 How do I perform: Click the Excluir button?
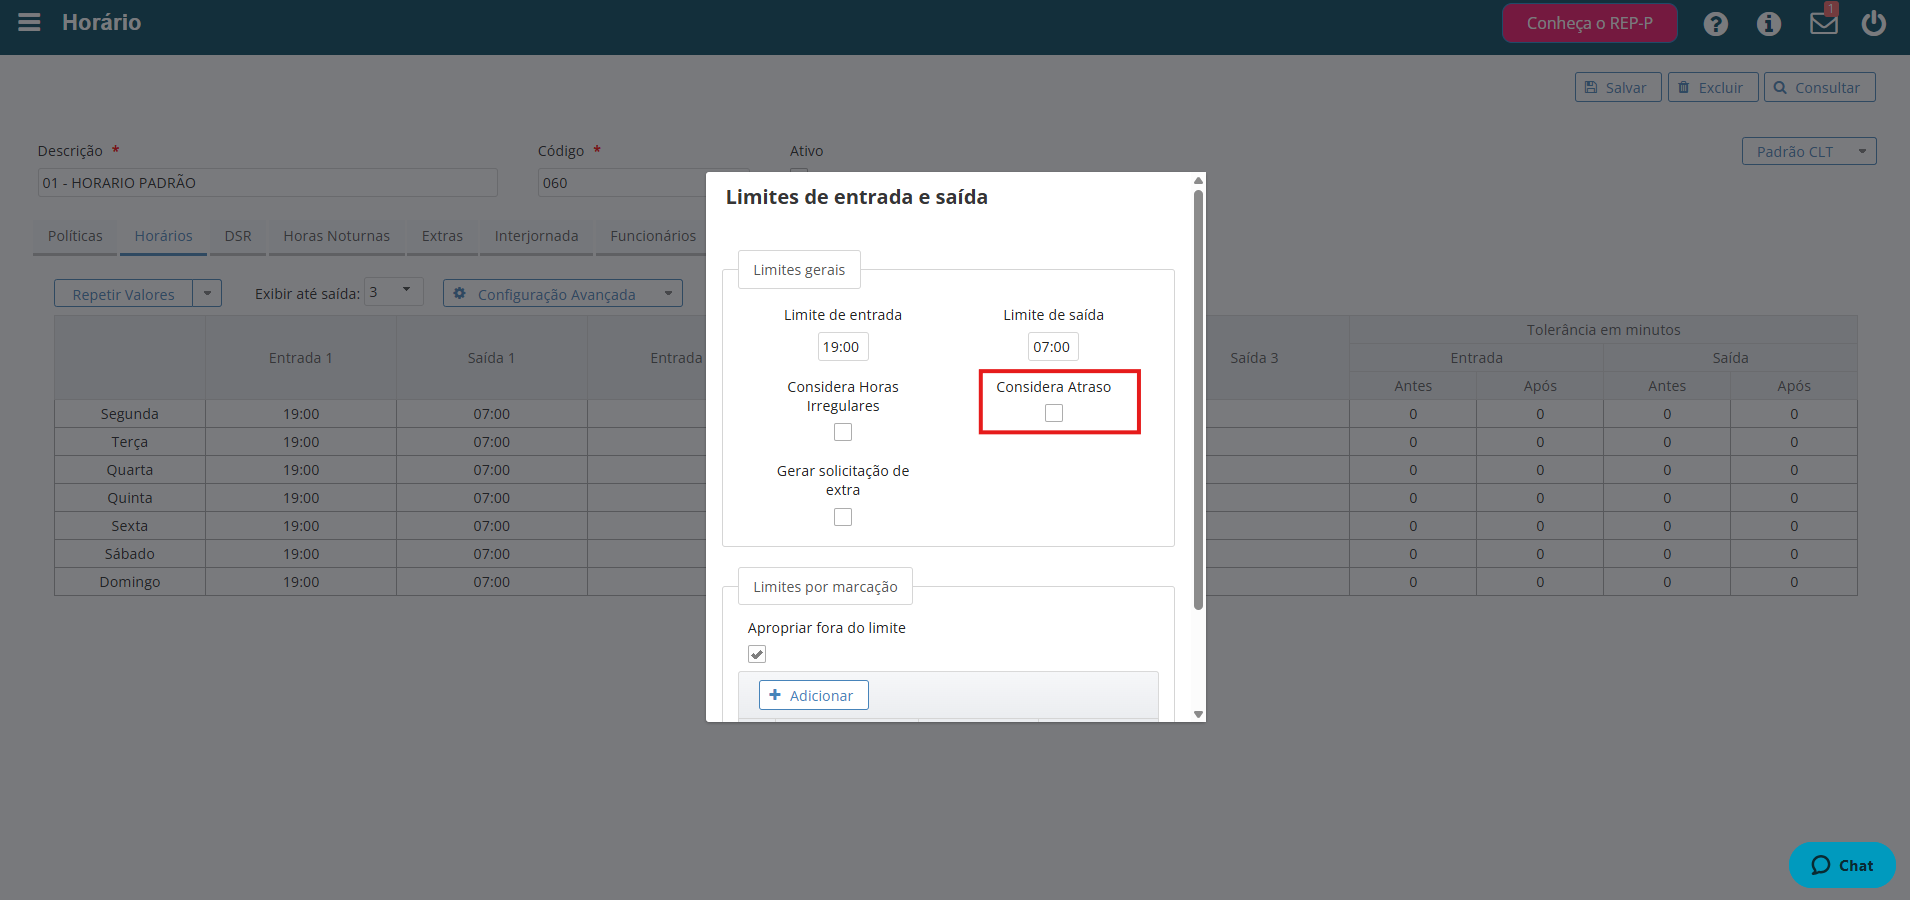[1712, 87]
